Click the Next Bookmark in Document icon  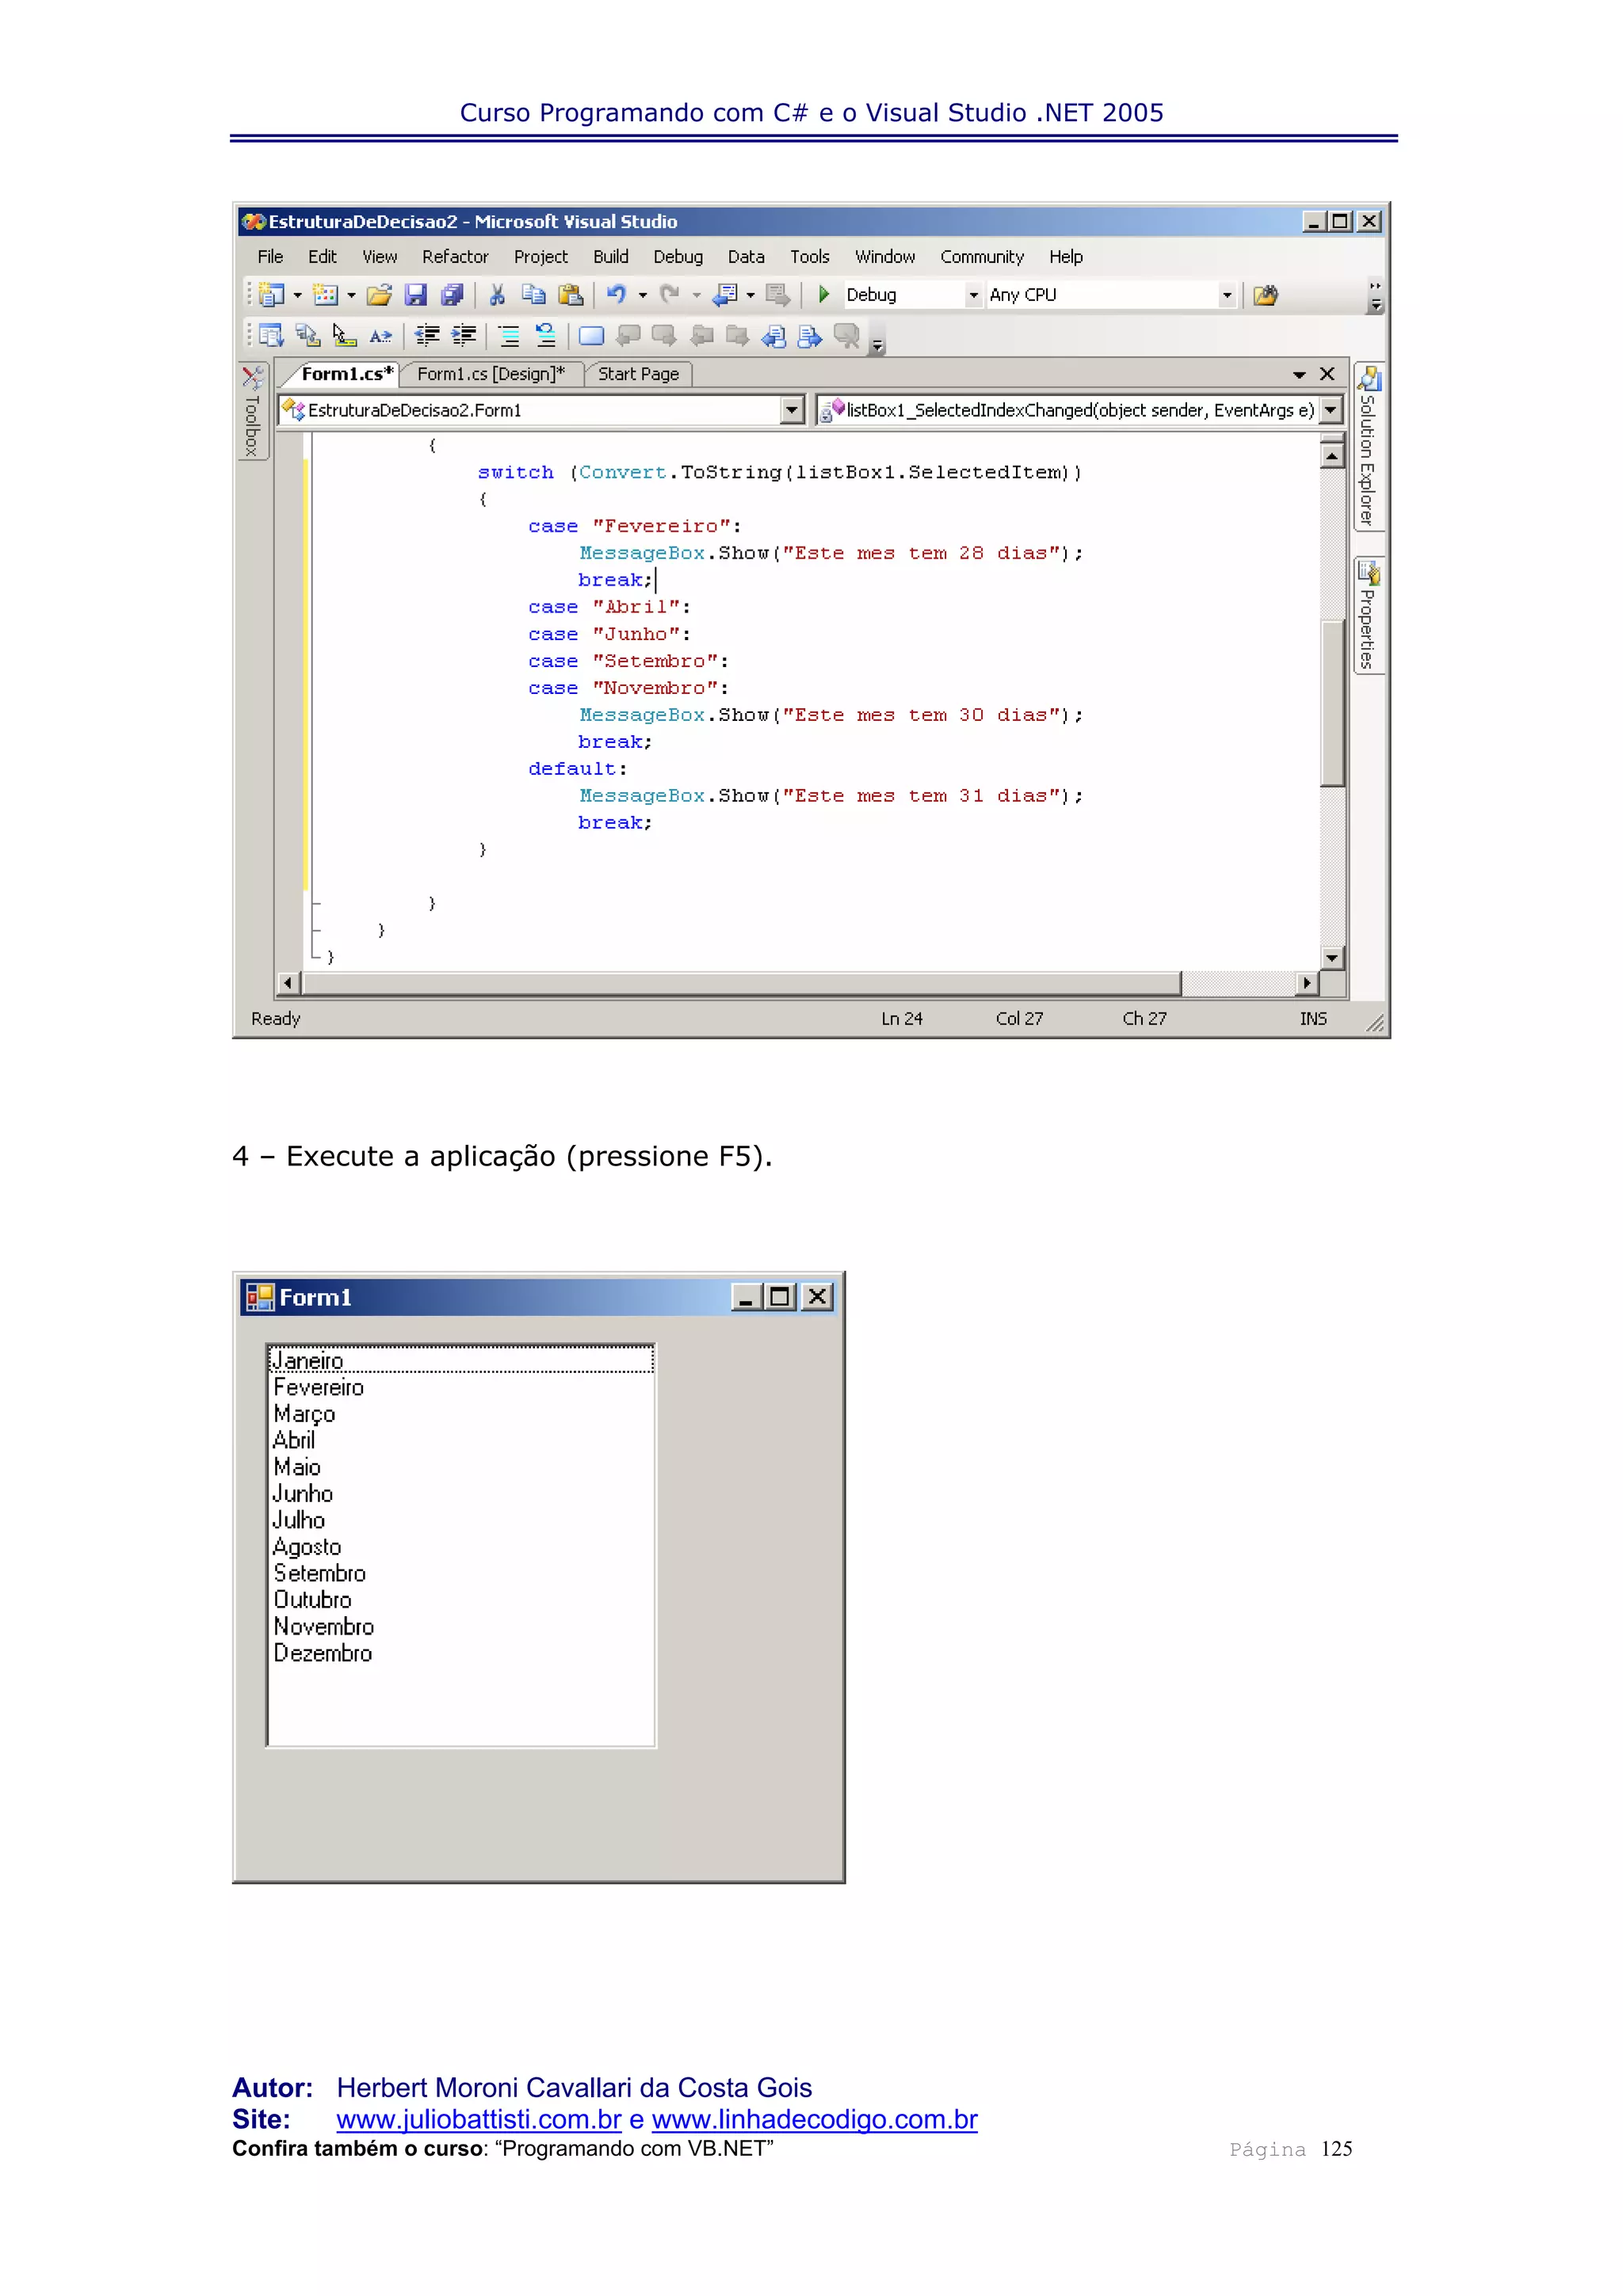coord(810,337)
